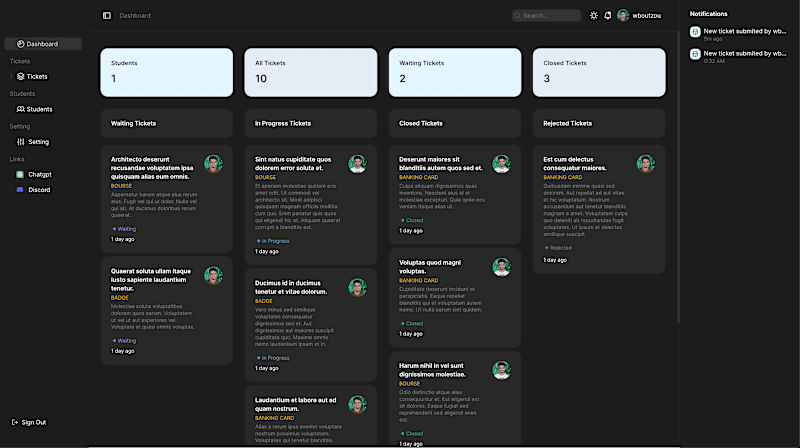Click avatar on 'Laudantium et labore' ticket
Image resolution: width=800 pixels, height=448 pixels.
tap(358, 404)
